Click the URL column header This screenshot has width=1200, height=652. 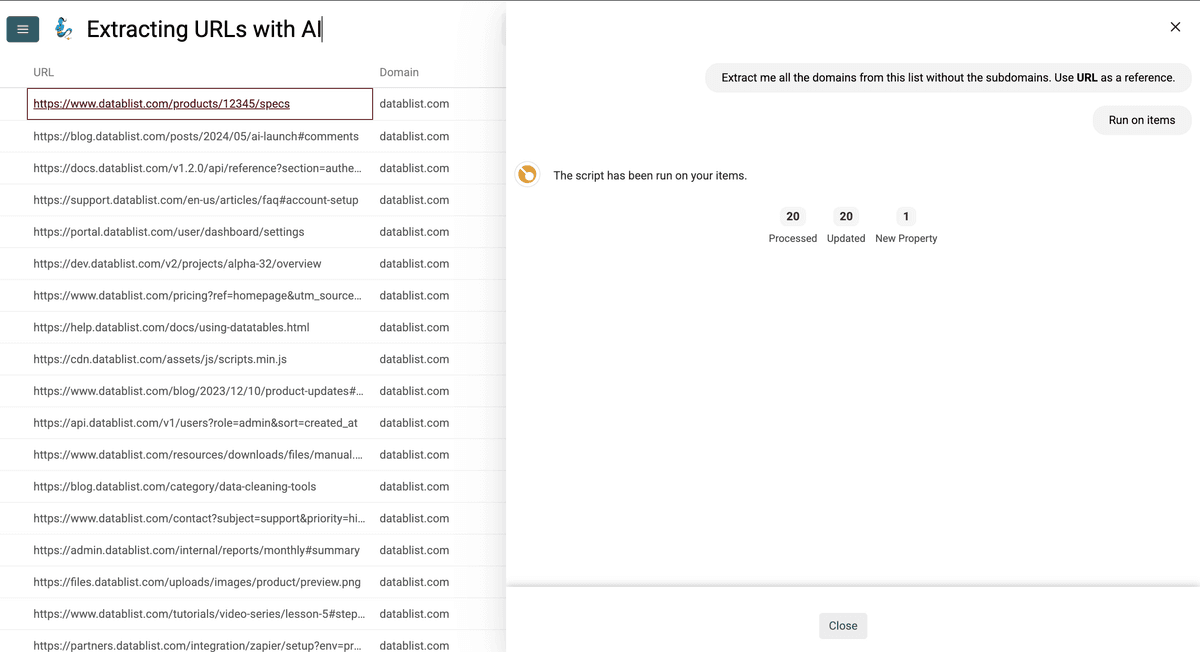pyautogui.click(x=44, y=72)
